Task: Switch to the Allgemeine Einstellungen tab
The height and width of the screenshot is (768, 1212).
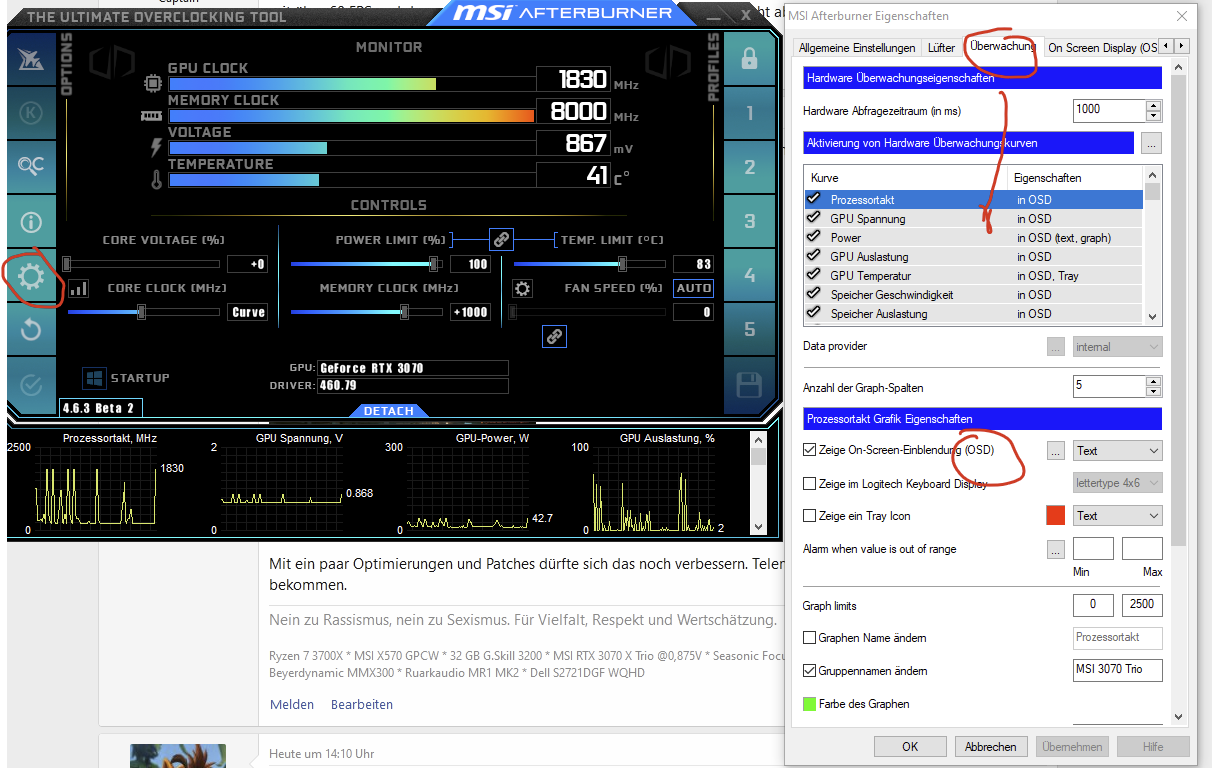Action: click(857, 47)
